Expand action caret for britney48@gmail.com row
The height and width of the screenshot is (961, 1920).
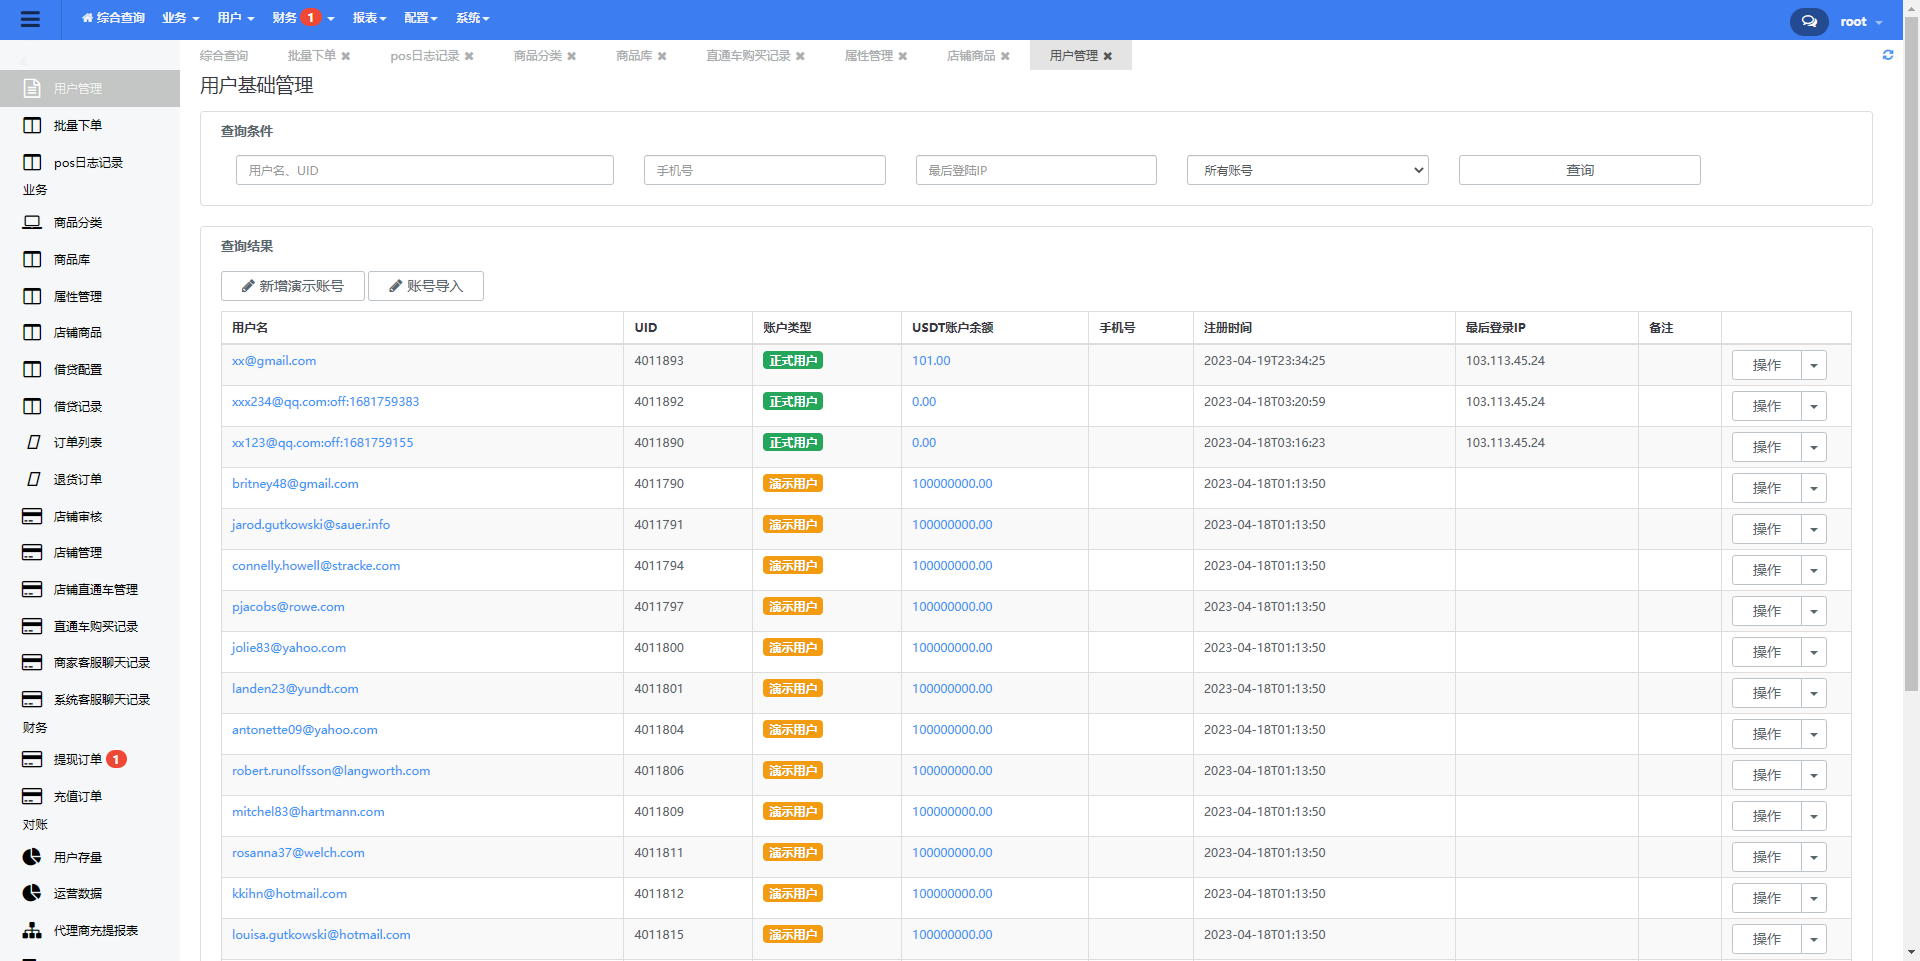(1814, 488)
